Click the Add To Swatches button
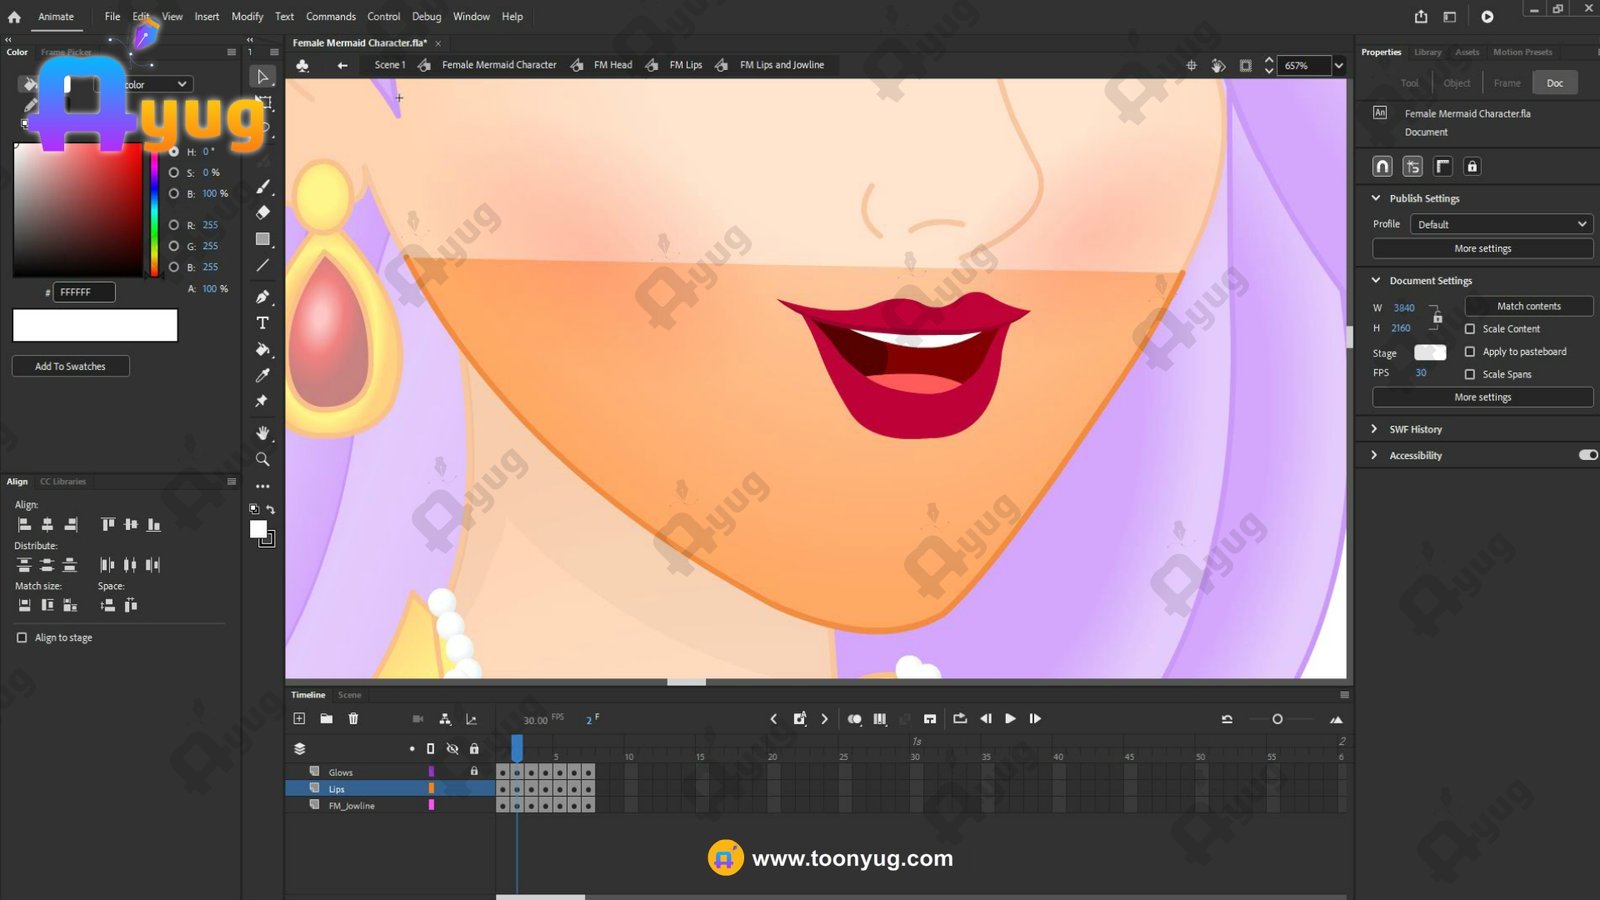 (70, 366)
